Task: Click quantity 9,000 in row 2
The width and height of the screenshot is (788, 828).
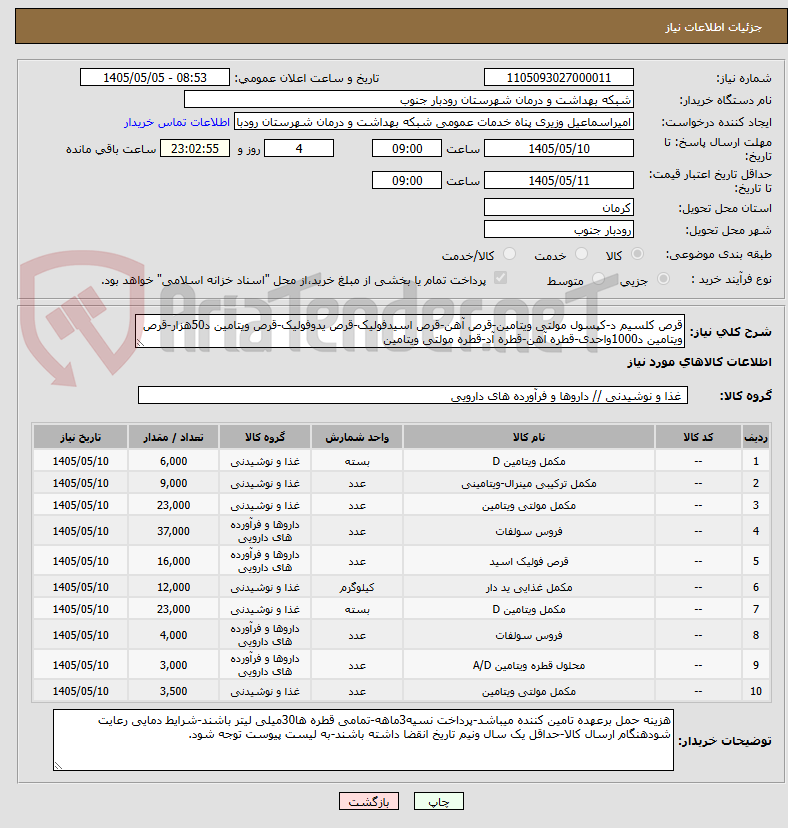Action: click(x=173, y=483)
